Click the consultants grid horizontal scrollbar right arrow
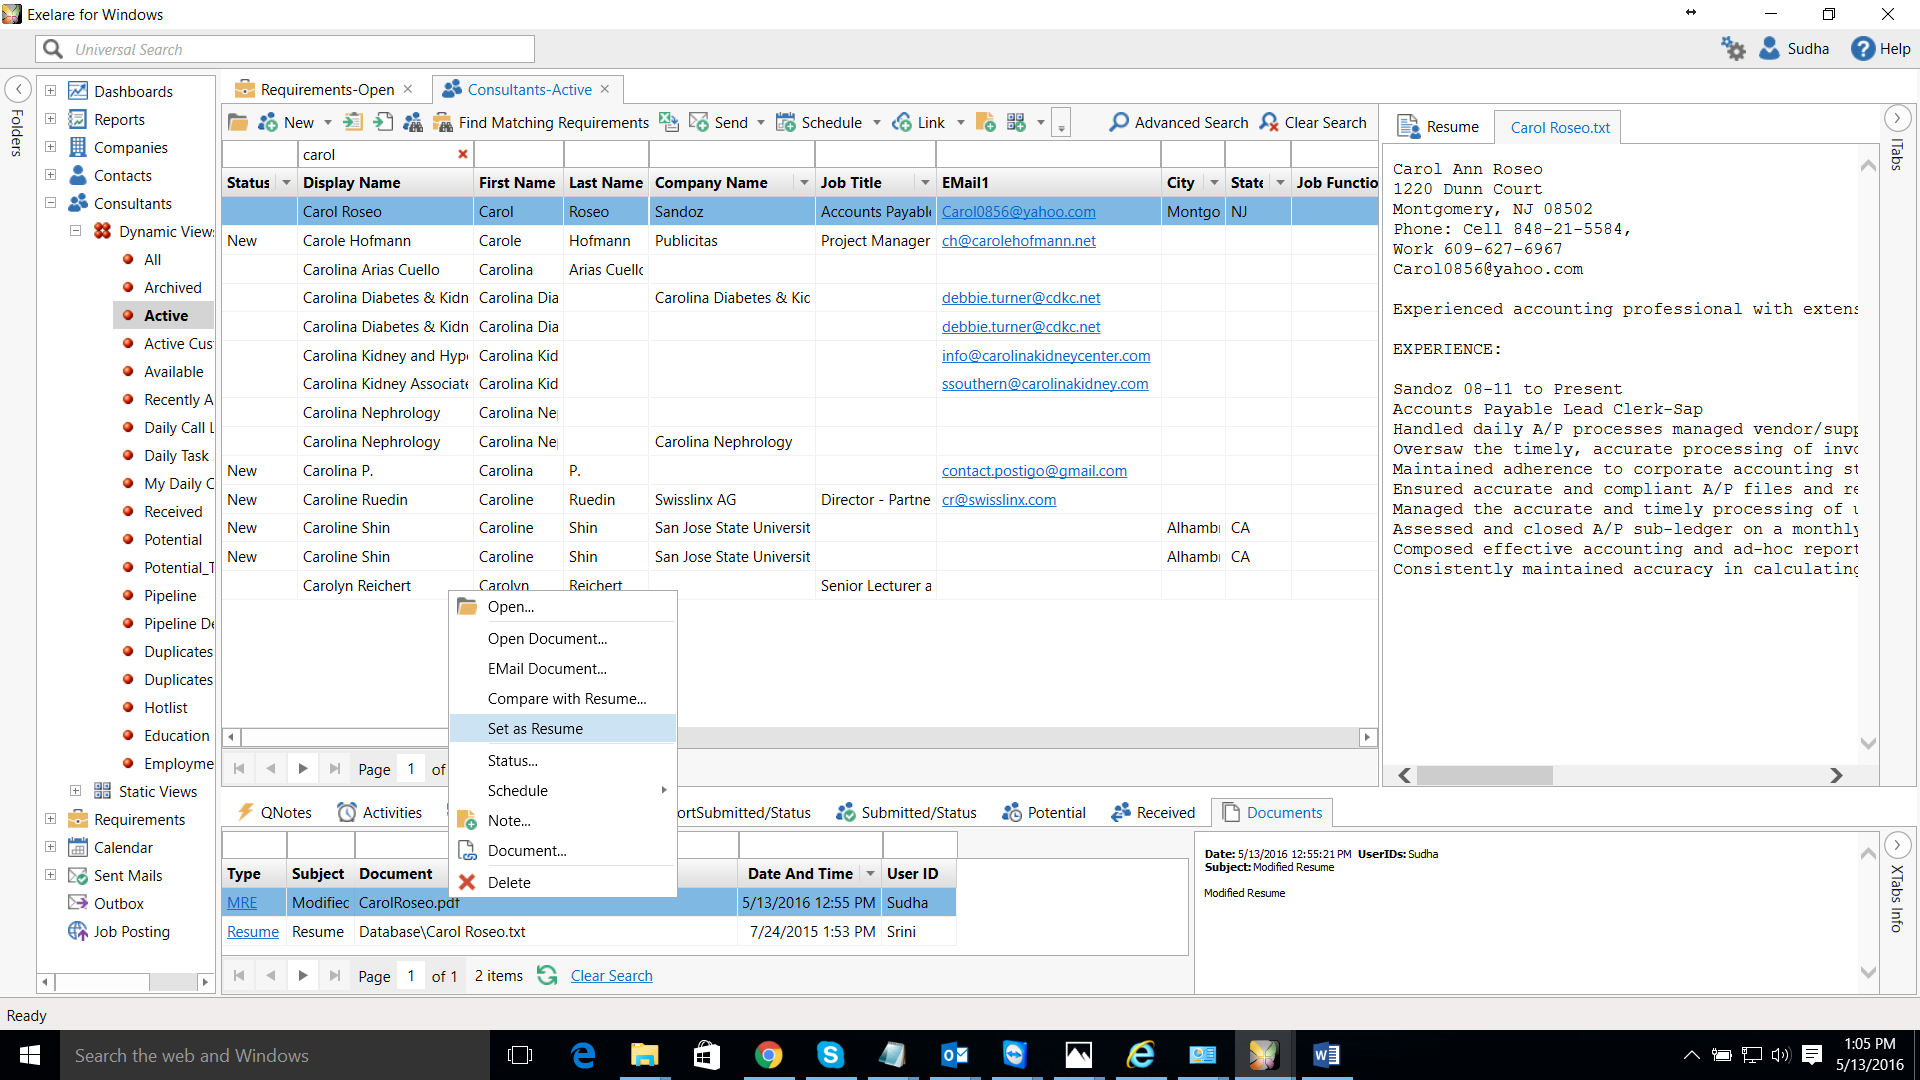The image size is (1920, 1080). pos(1367,737)
